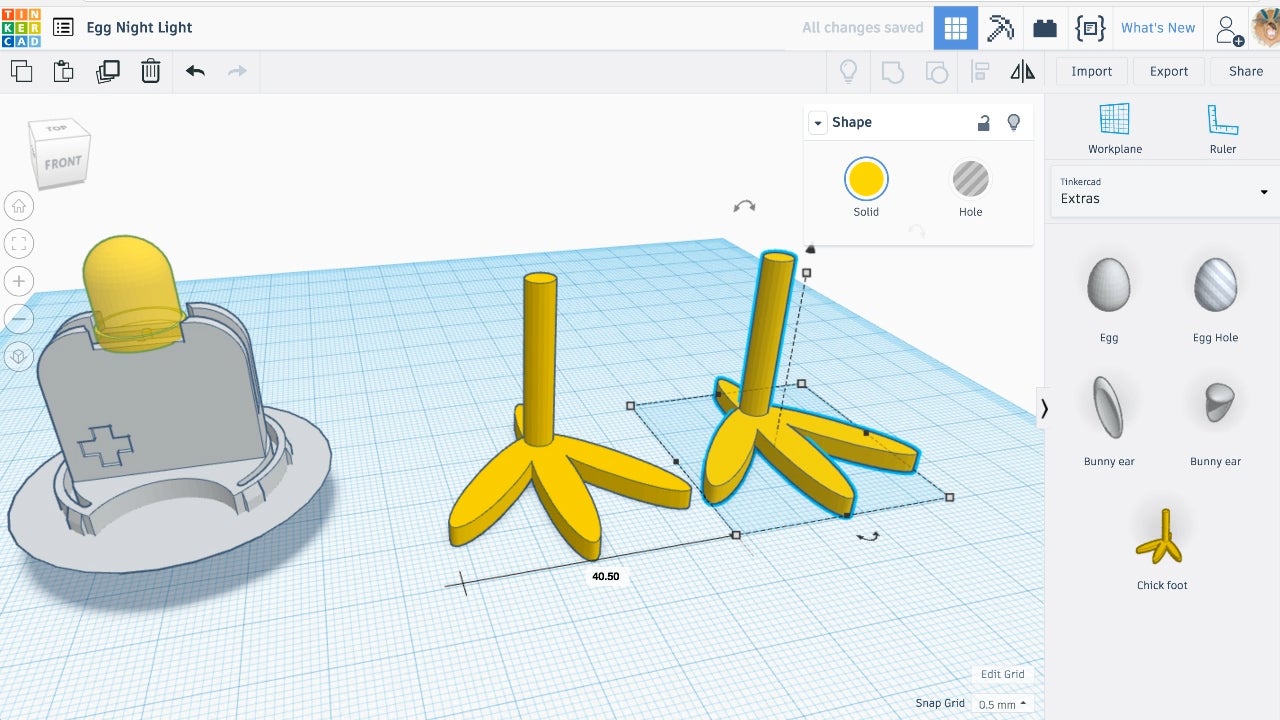Open the Extras shape category dropdown
Screen dimensions: 1280x720
tap(1162, 191)
